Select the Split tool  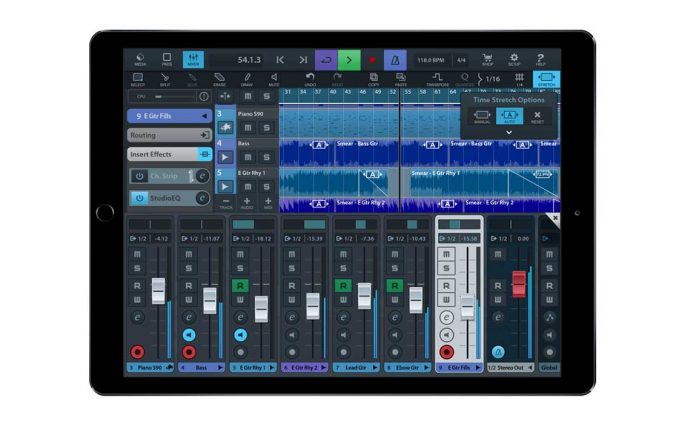166,79
